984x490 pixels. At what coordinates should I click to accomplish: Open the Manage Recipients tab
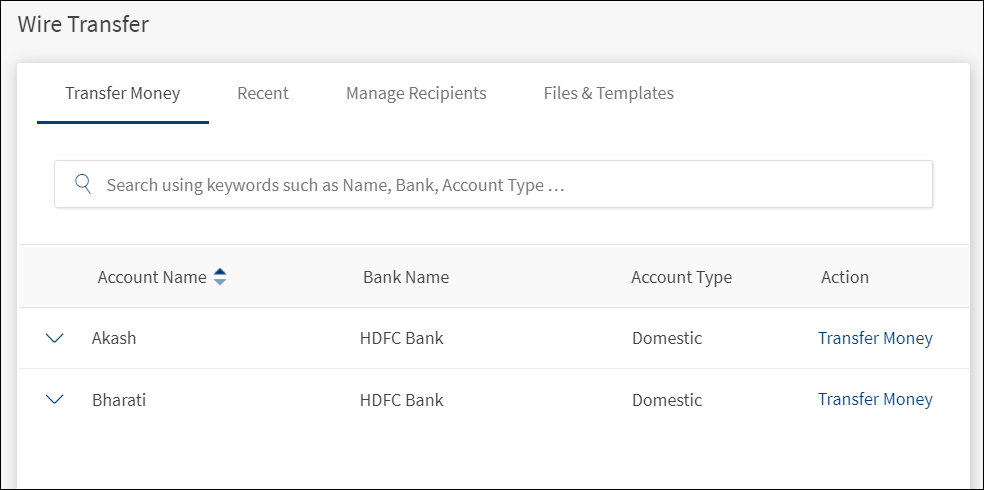pos(416,93)
